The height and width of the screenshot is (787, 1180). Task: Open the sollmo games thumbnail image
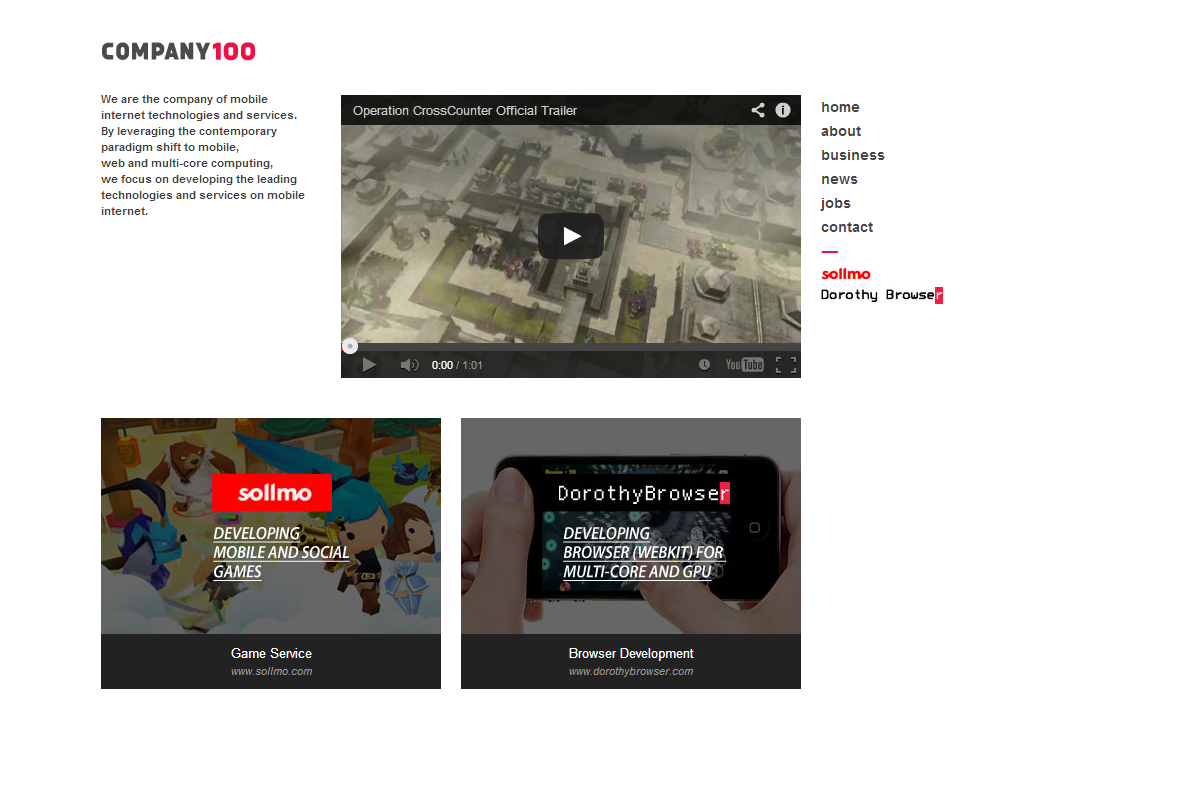pos(271,526)
